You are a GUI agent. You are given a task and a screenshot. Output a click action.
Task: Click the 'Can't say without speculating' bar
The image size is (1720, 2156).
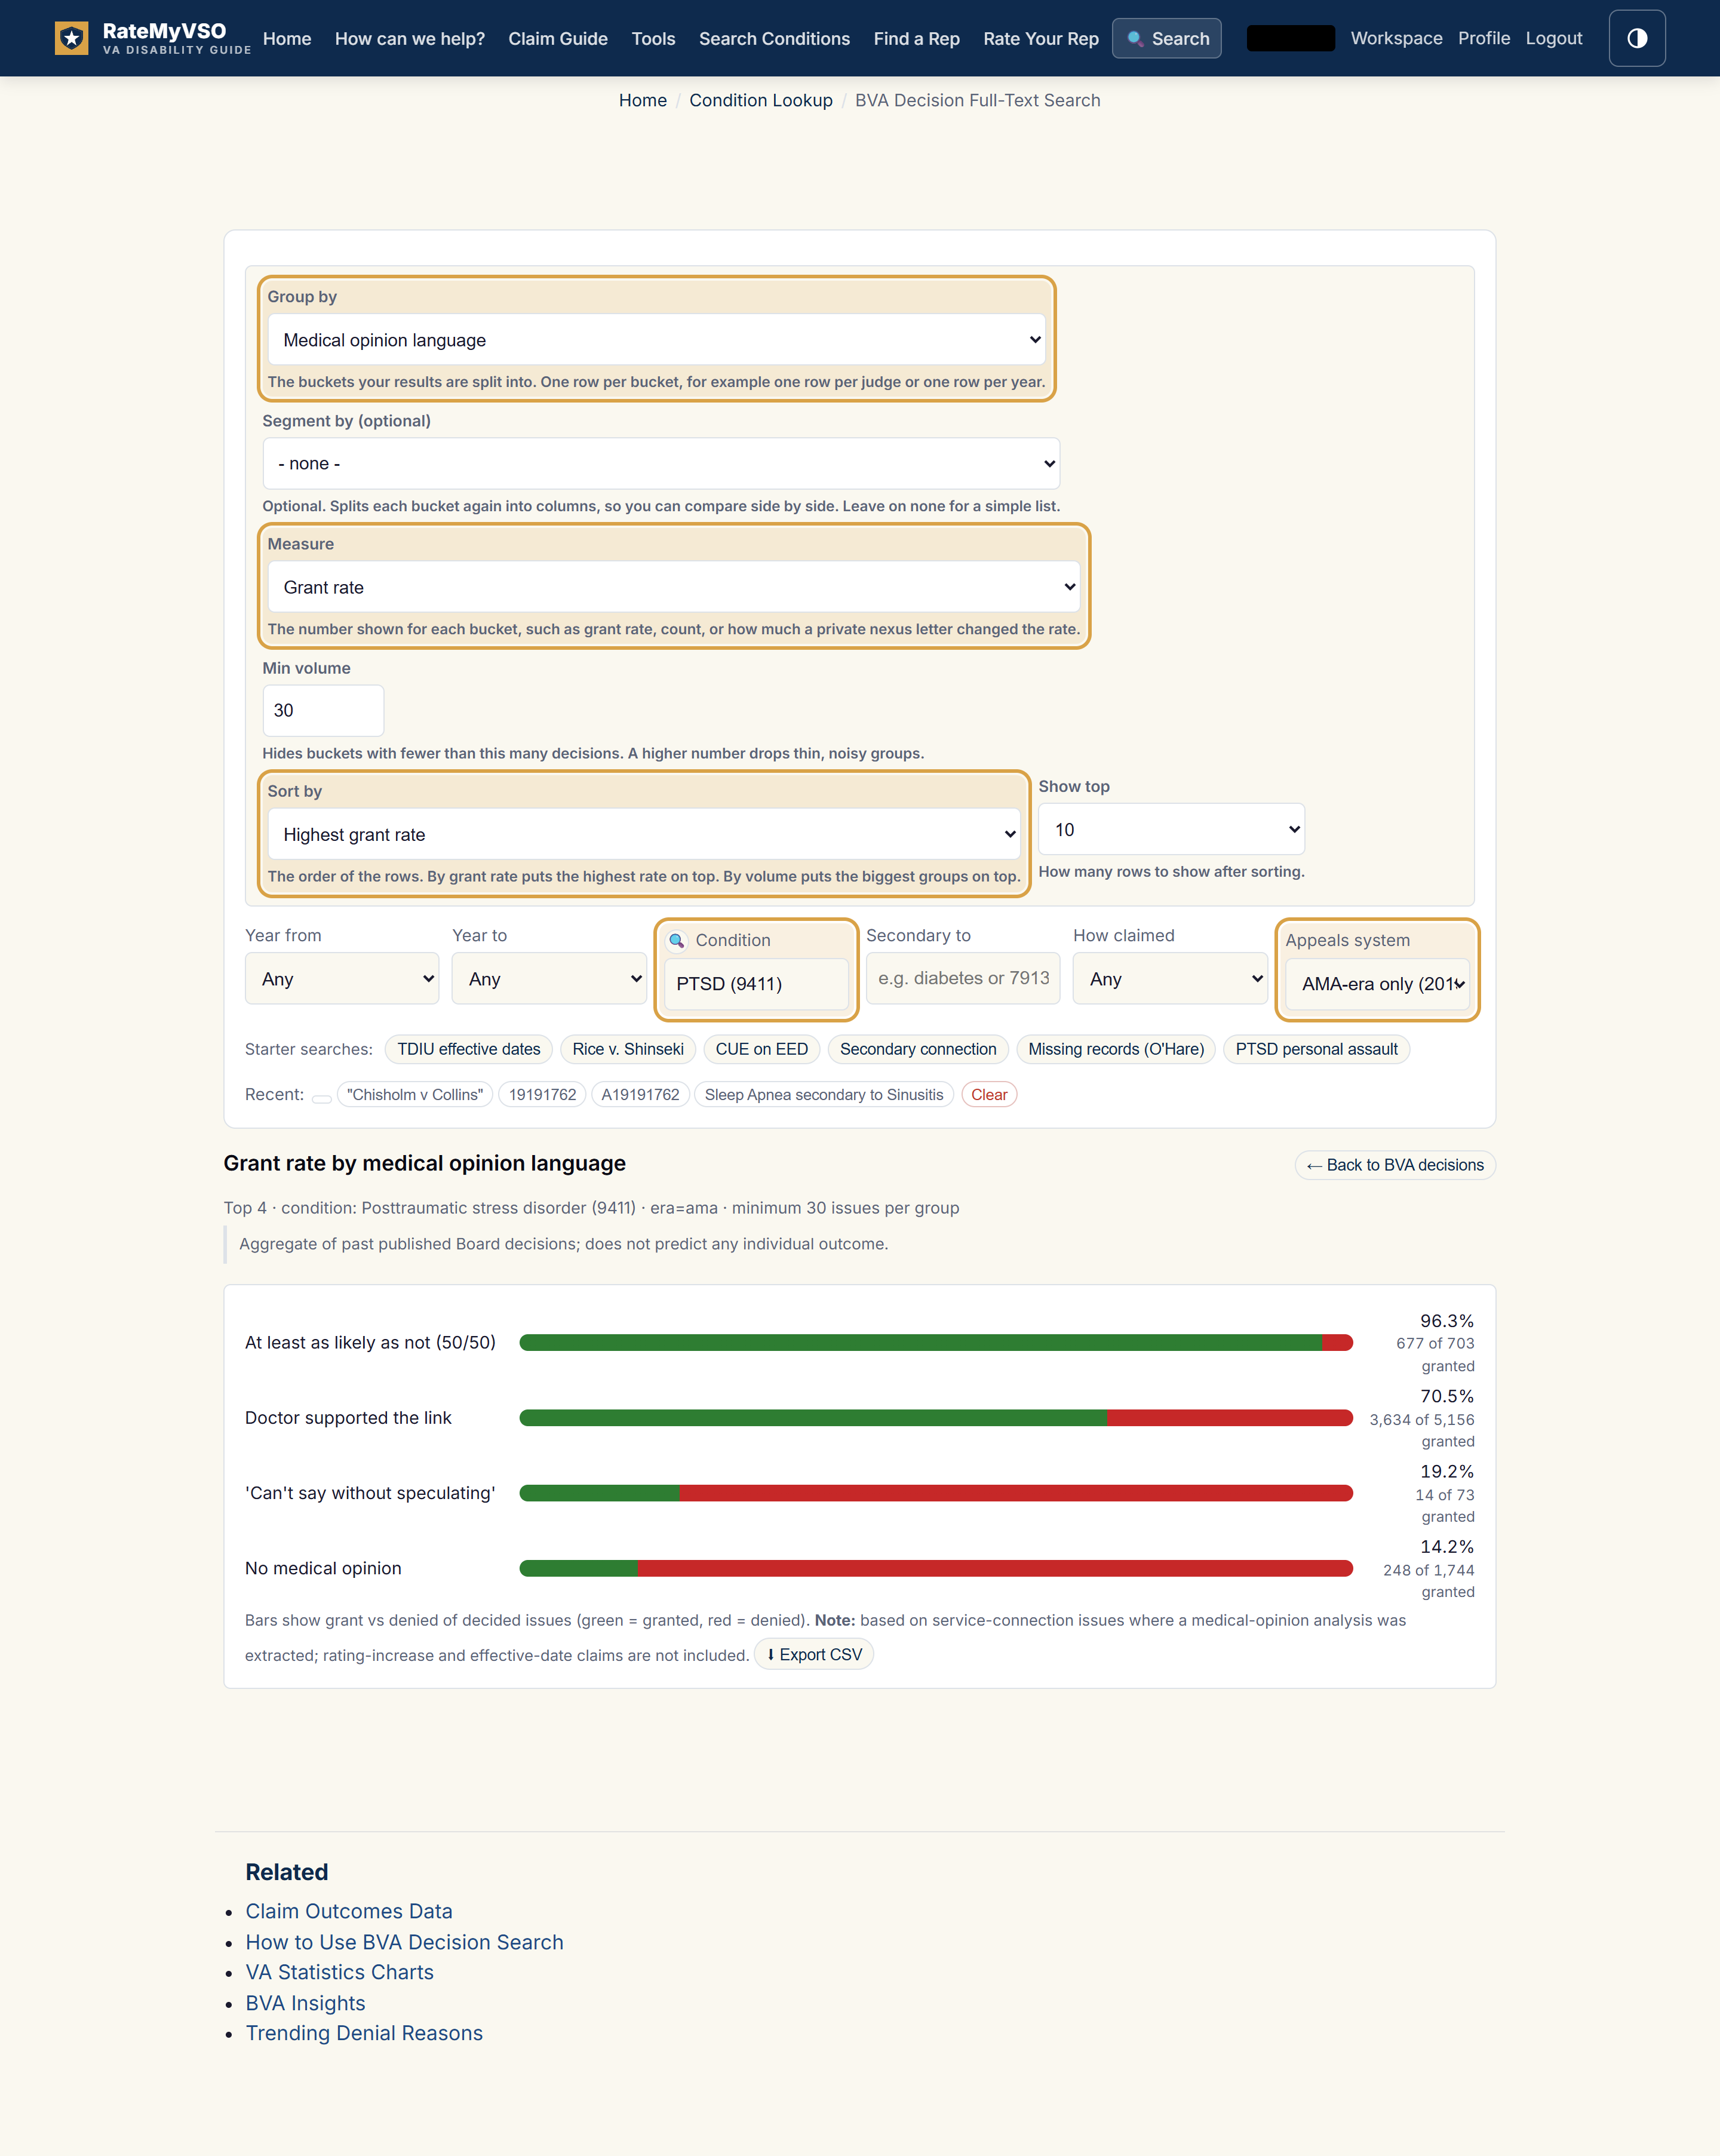point(936,1493)
